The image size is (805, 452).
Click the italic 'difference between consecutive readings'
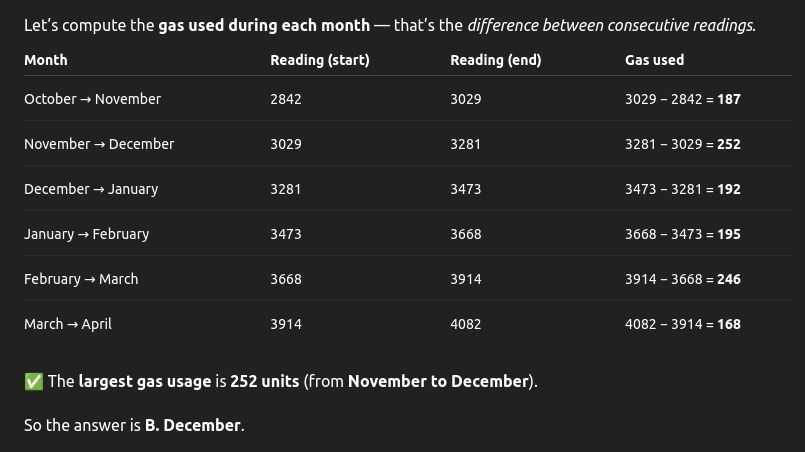pyautogui.click(x=611, y=25)
